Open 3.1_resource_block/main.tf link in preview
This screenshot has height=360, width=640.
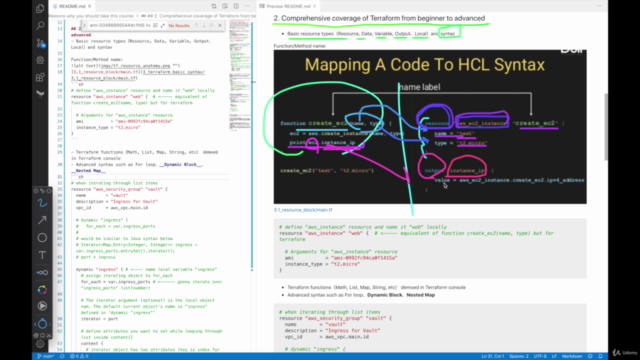303,210
